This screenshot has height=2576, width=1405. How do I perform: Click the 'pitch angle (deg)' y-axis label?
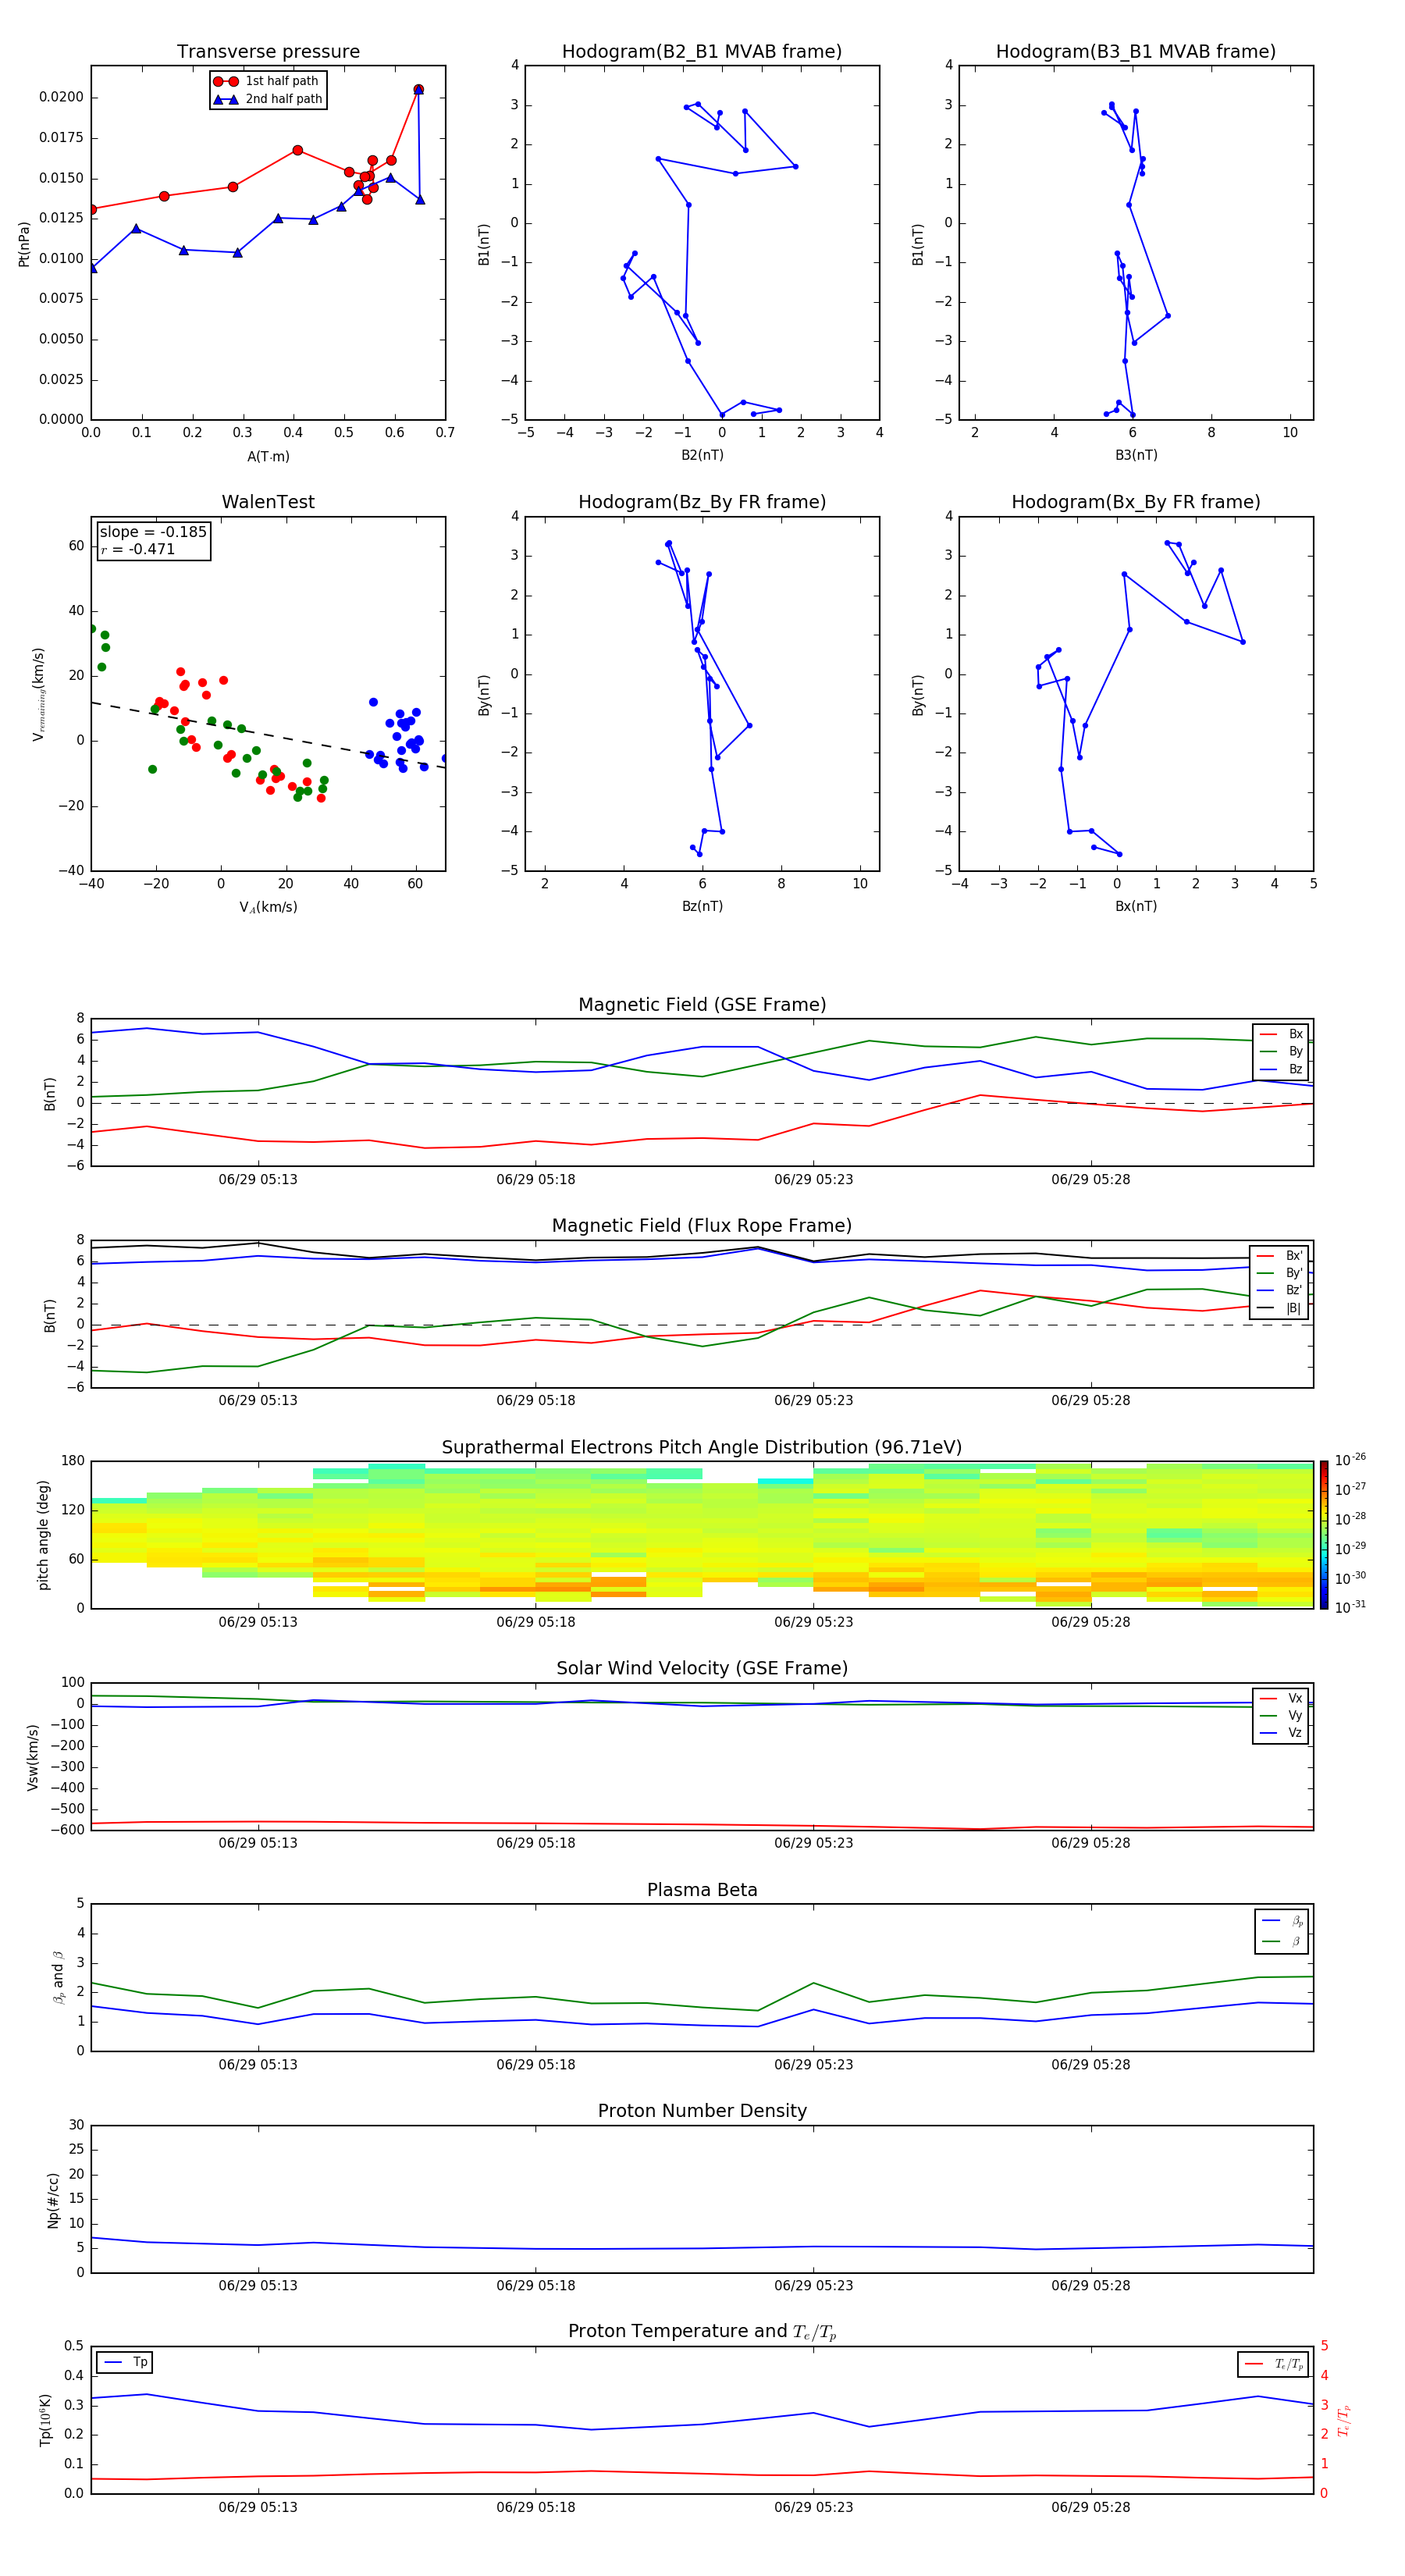(43, 1535)
